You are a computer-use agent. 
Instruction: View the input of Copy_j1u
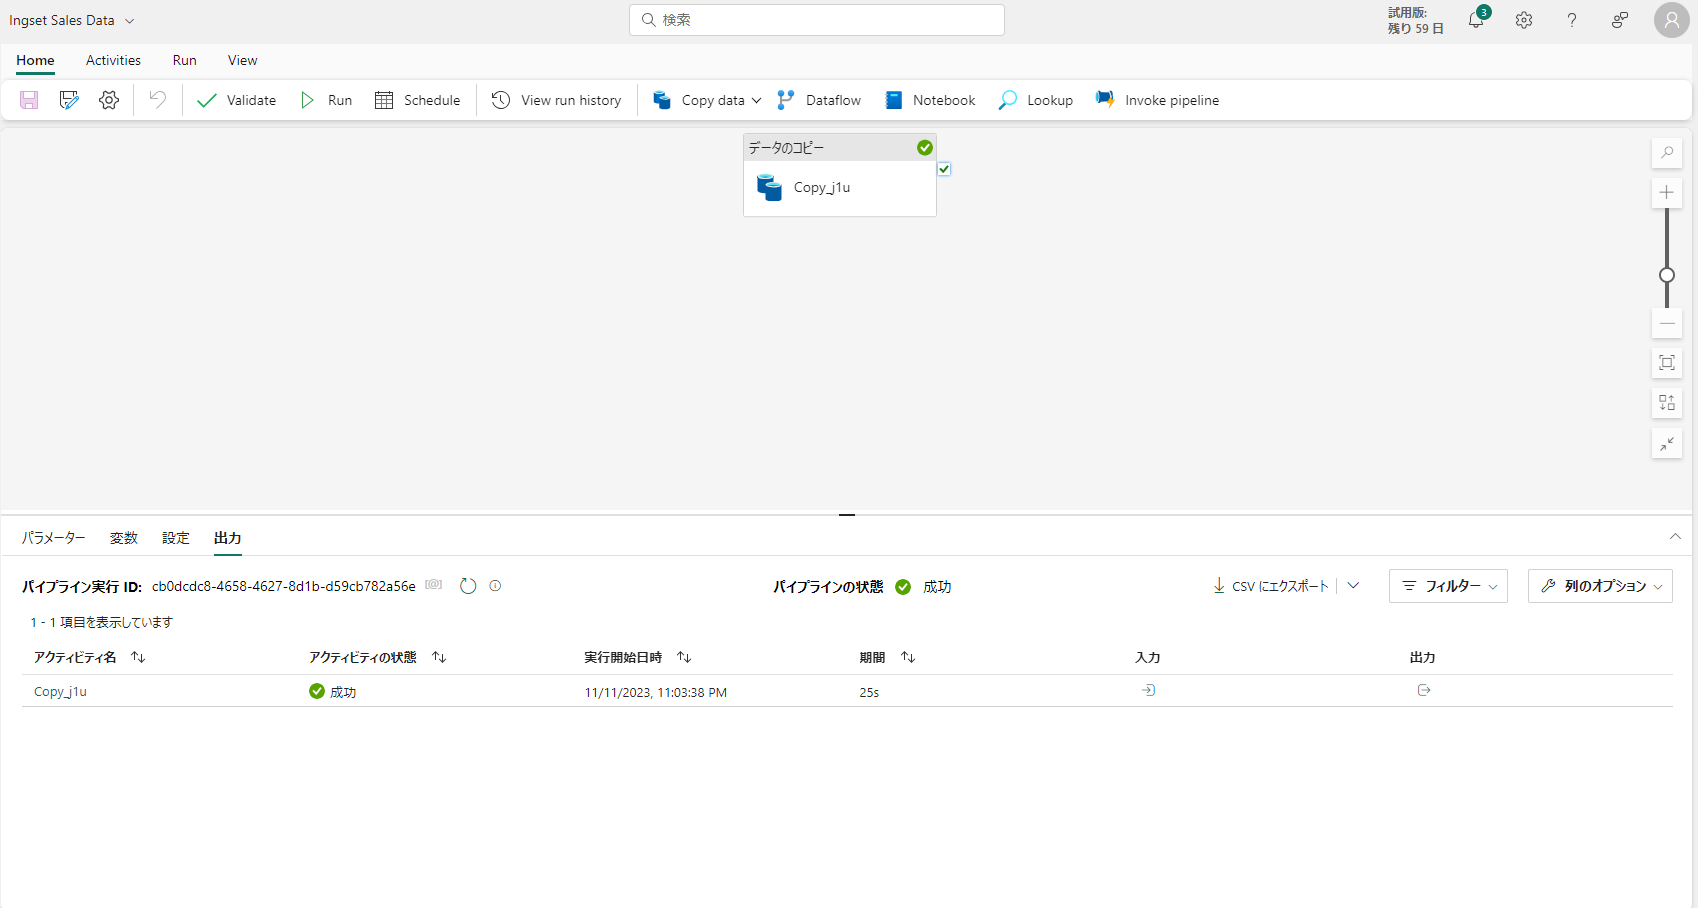point(1148,691)
